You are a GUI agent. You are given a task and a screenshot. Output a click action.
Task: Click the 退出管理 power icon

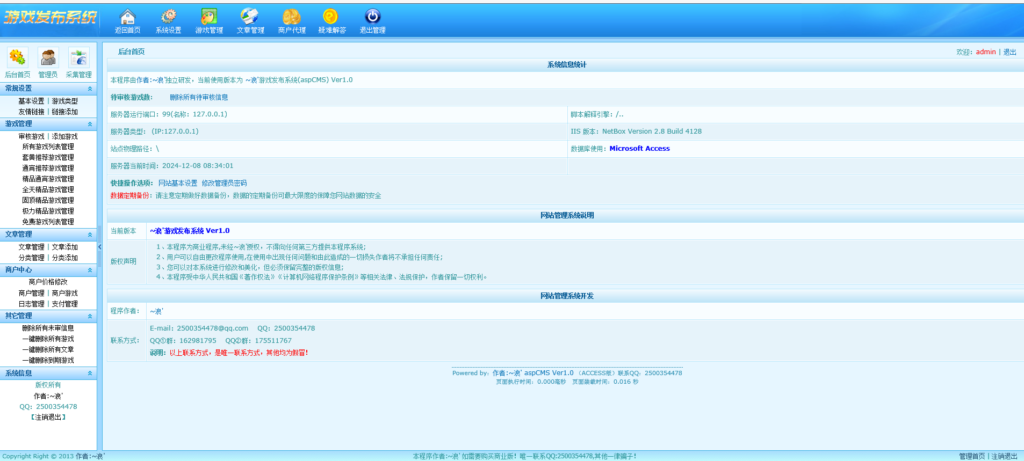[x=372, y=17]
